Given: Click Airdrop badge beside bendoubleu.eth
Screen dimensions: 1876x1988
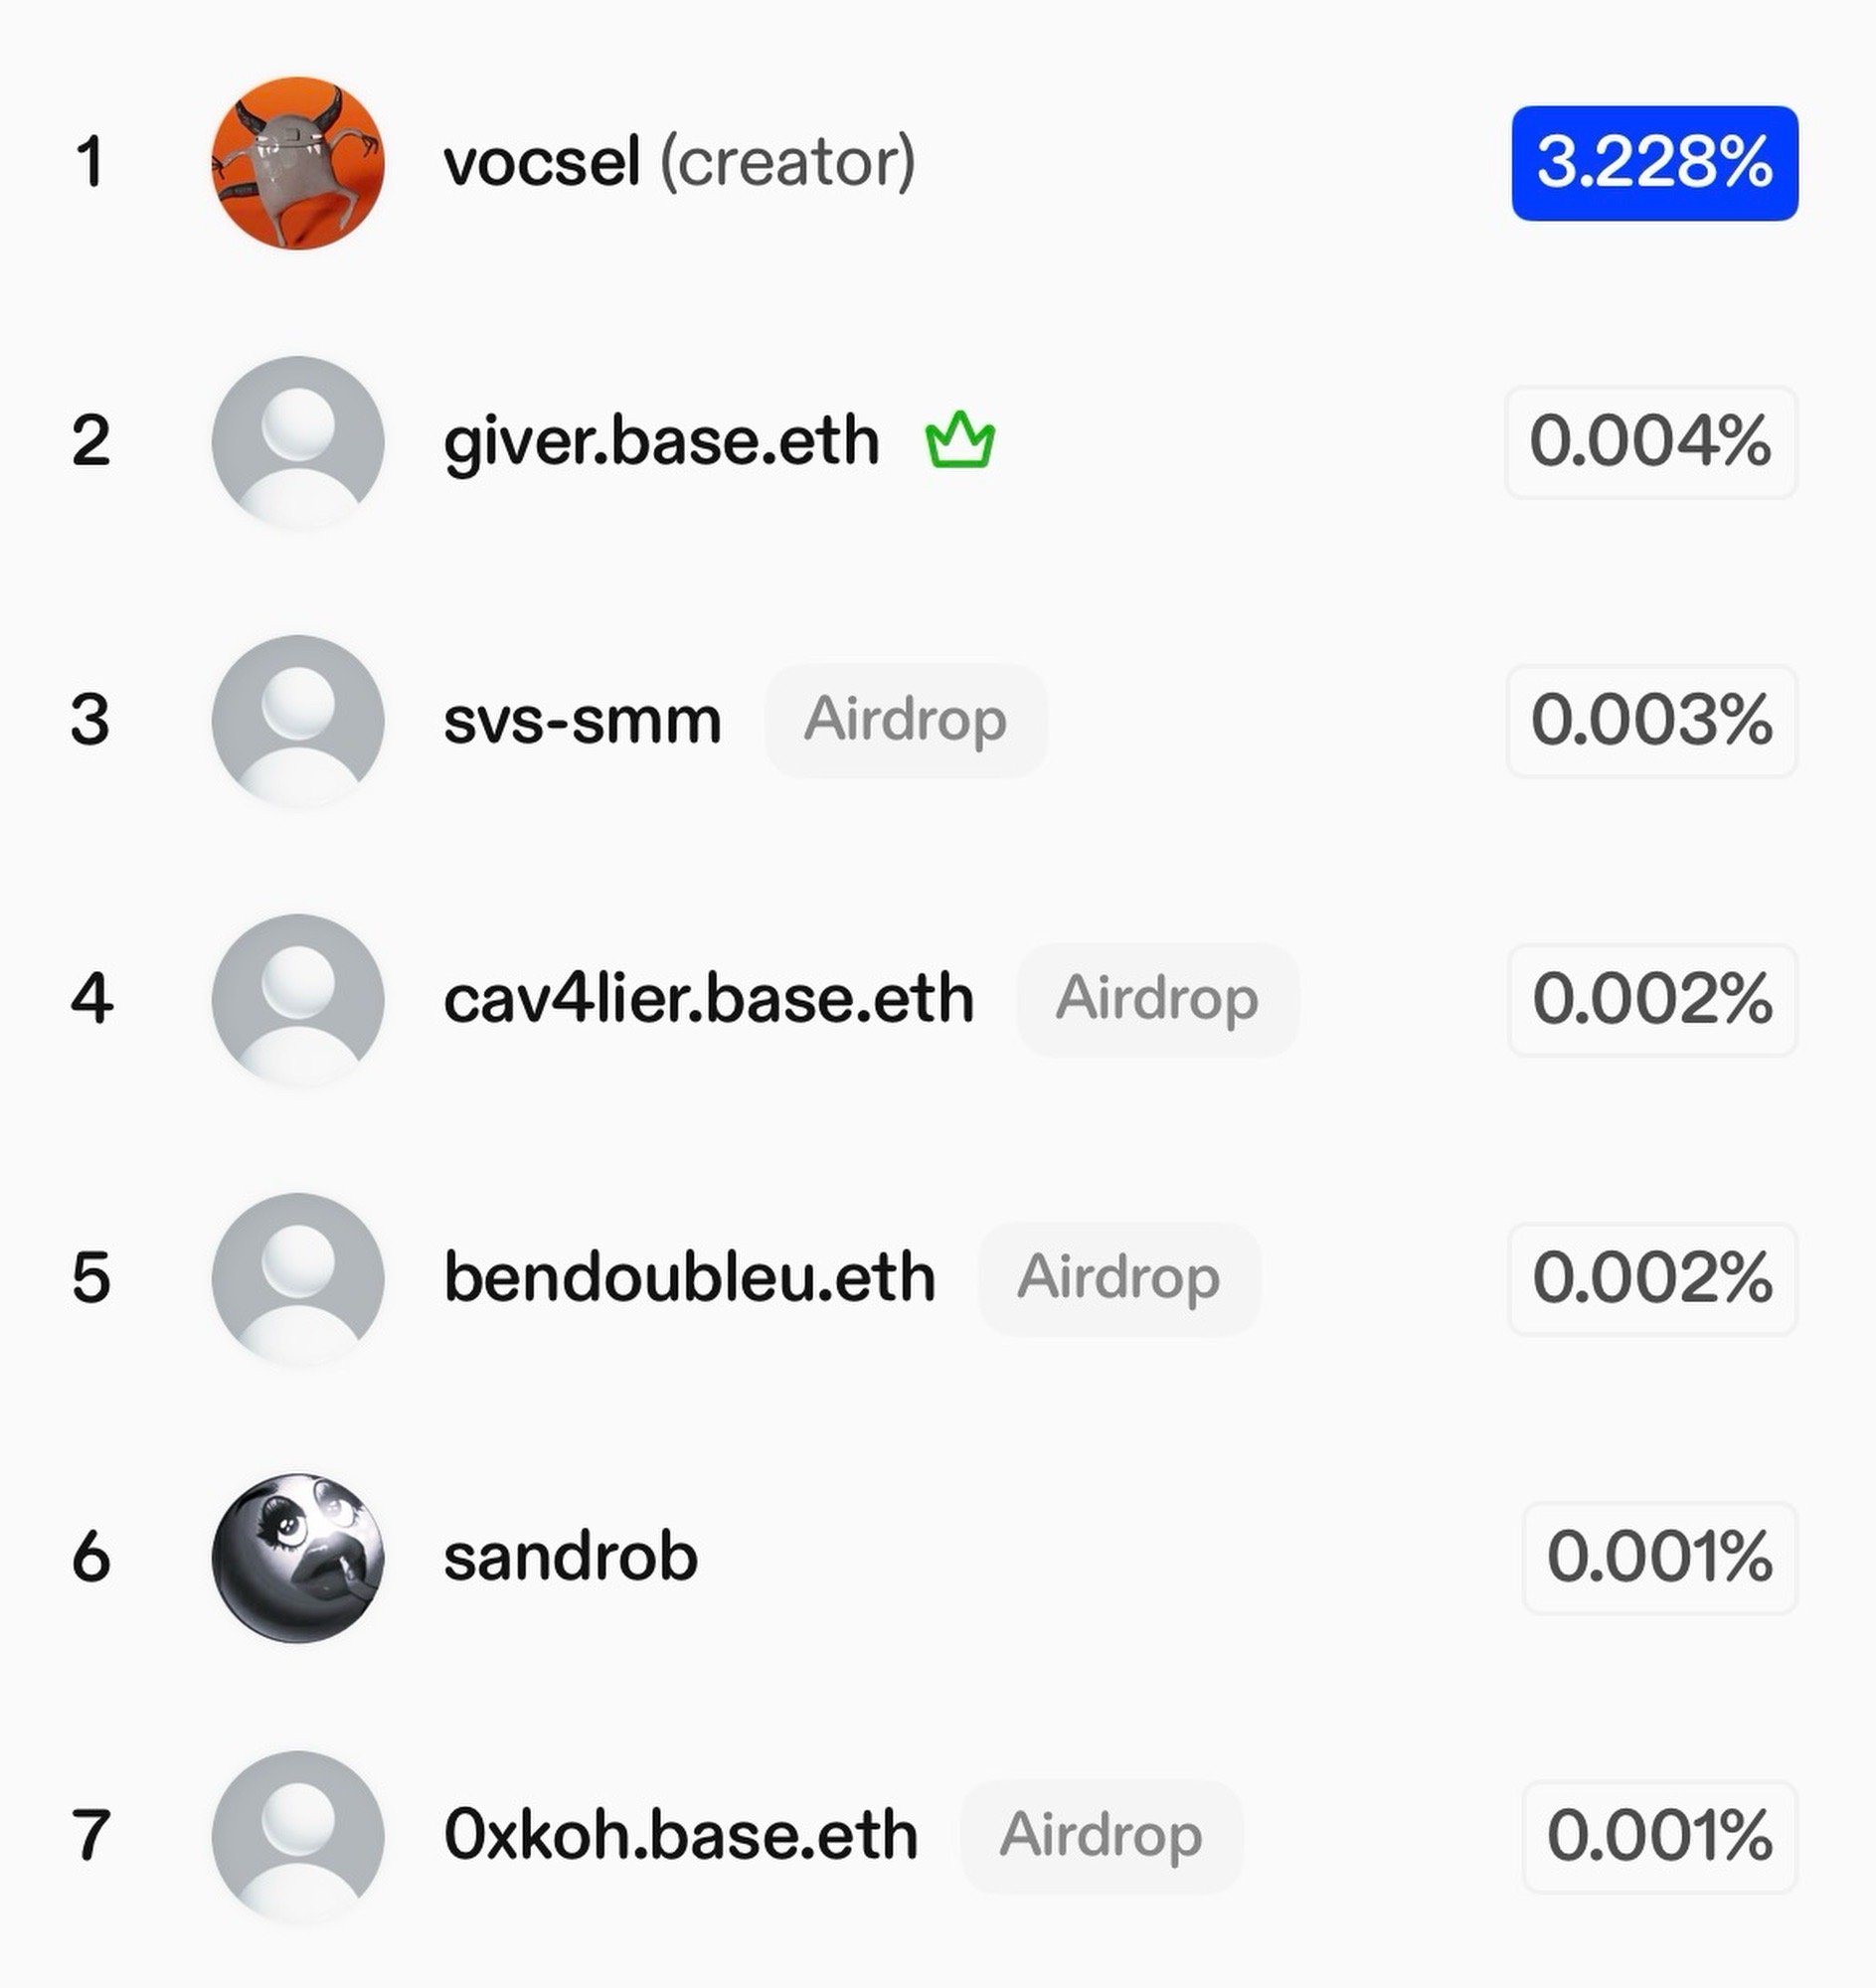Looking at the screenshot, I should [x=1118, y=1278].
